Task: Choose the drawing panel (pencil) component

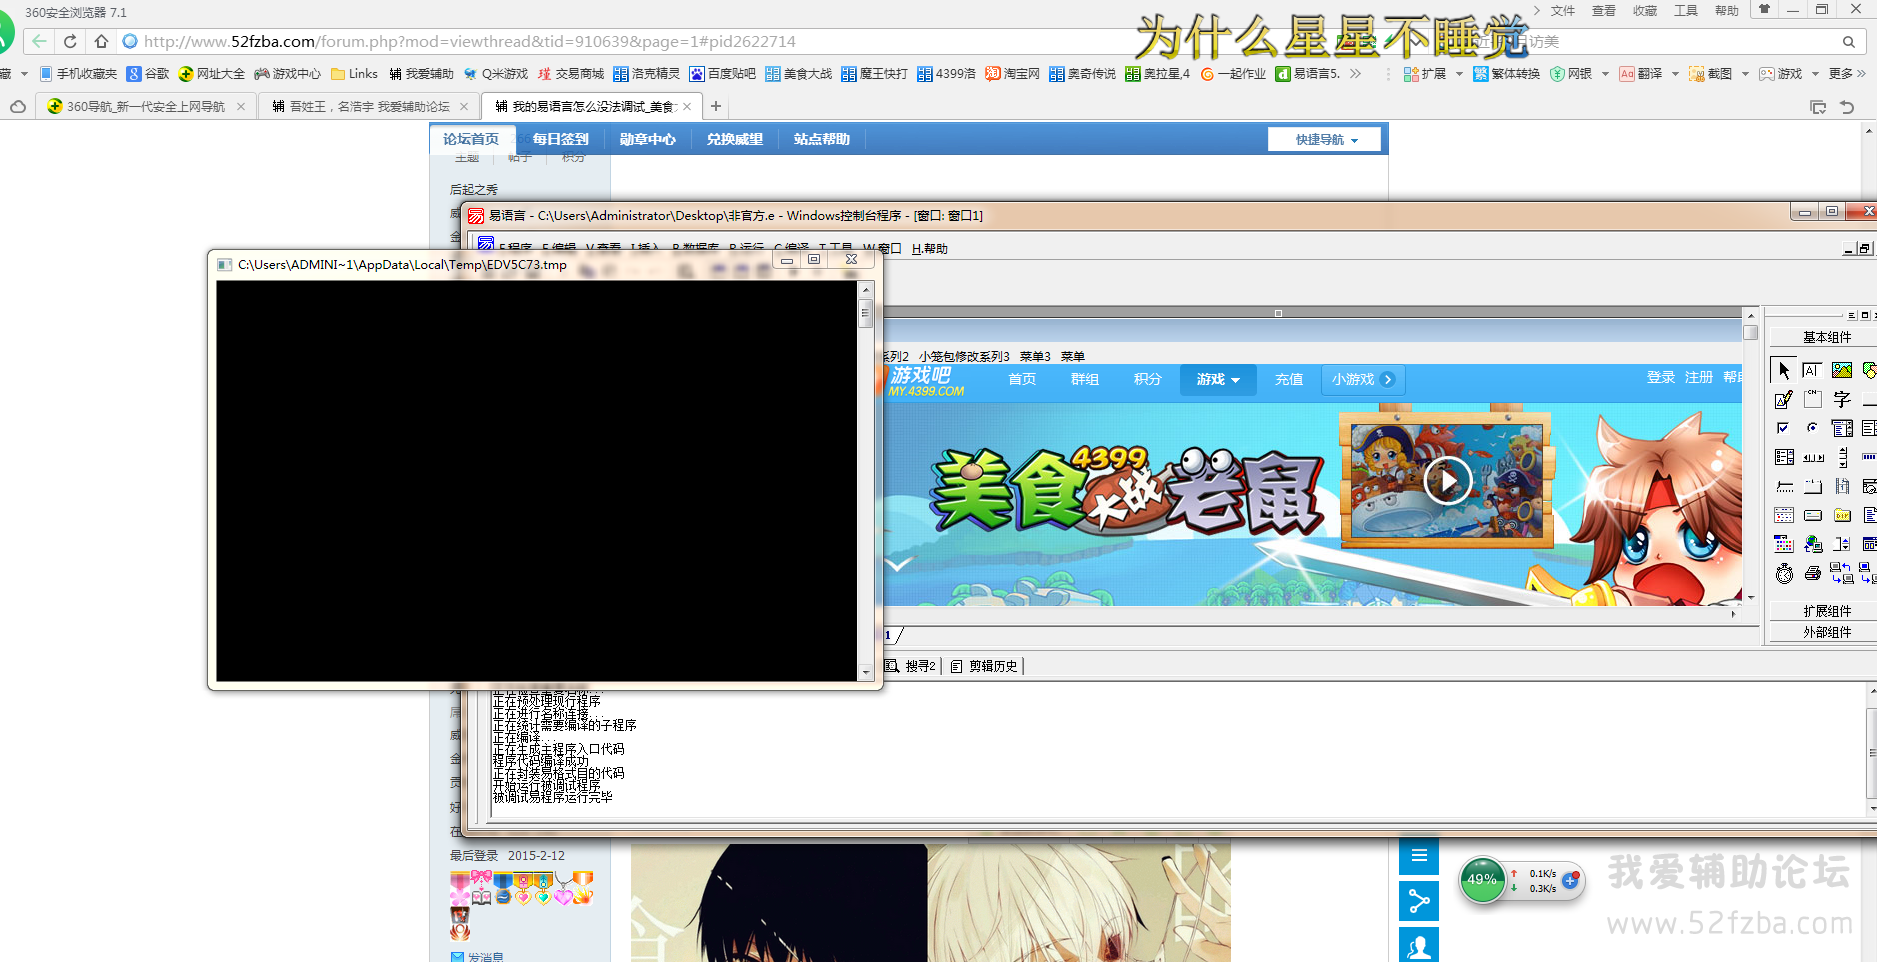Action: (x=1784, y=400)
